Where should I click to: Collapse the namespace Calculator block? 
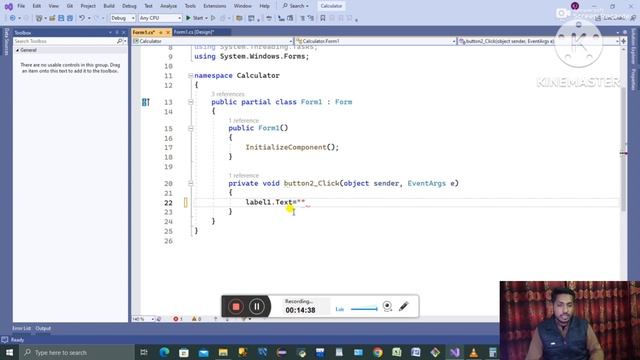pyautogui.click(x=190, y=76)
